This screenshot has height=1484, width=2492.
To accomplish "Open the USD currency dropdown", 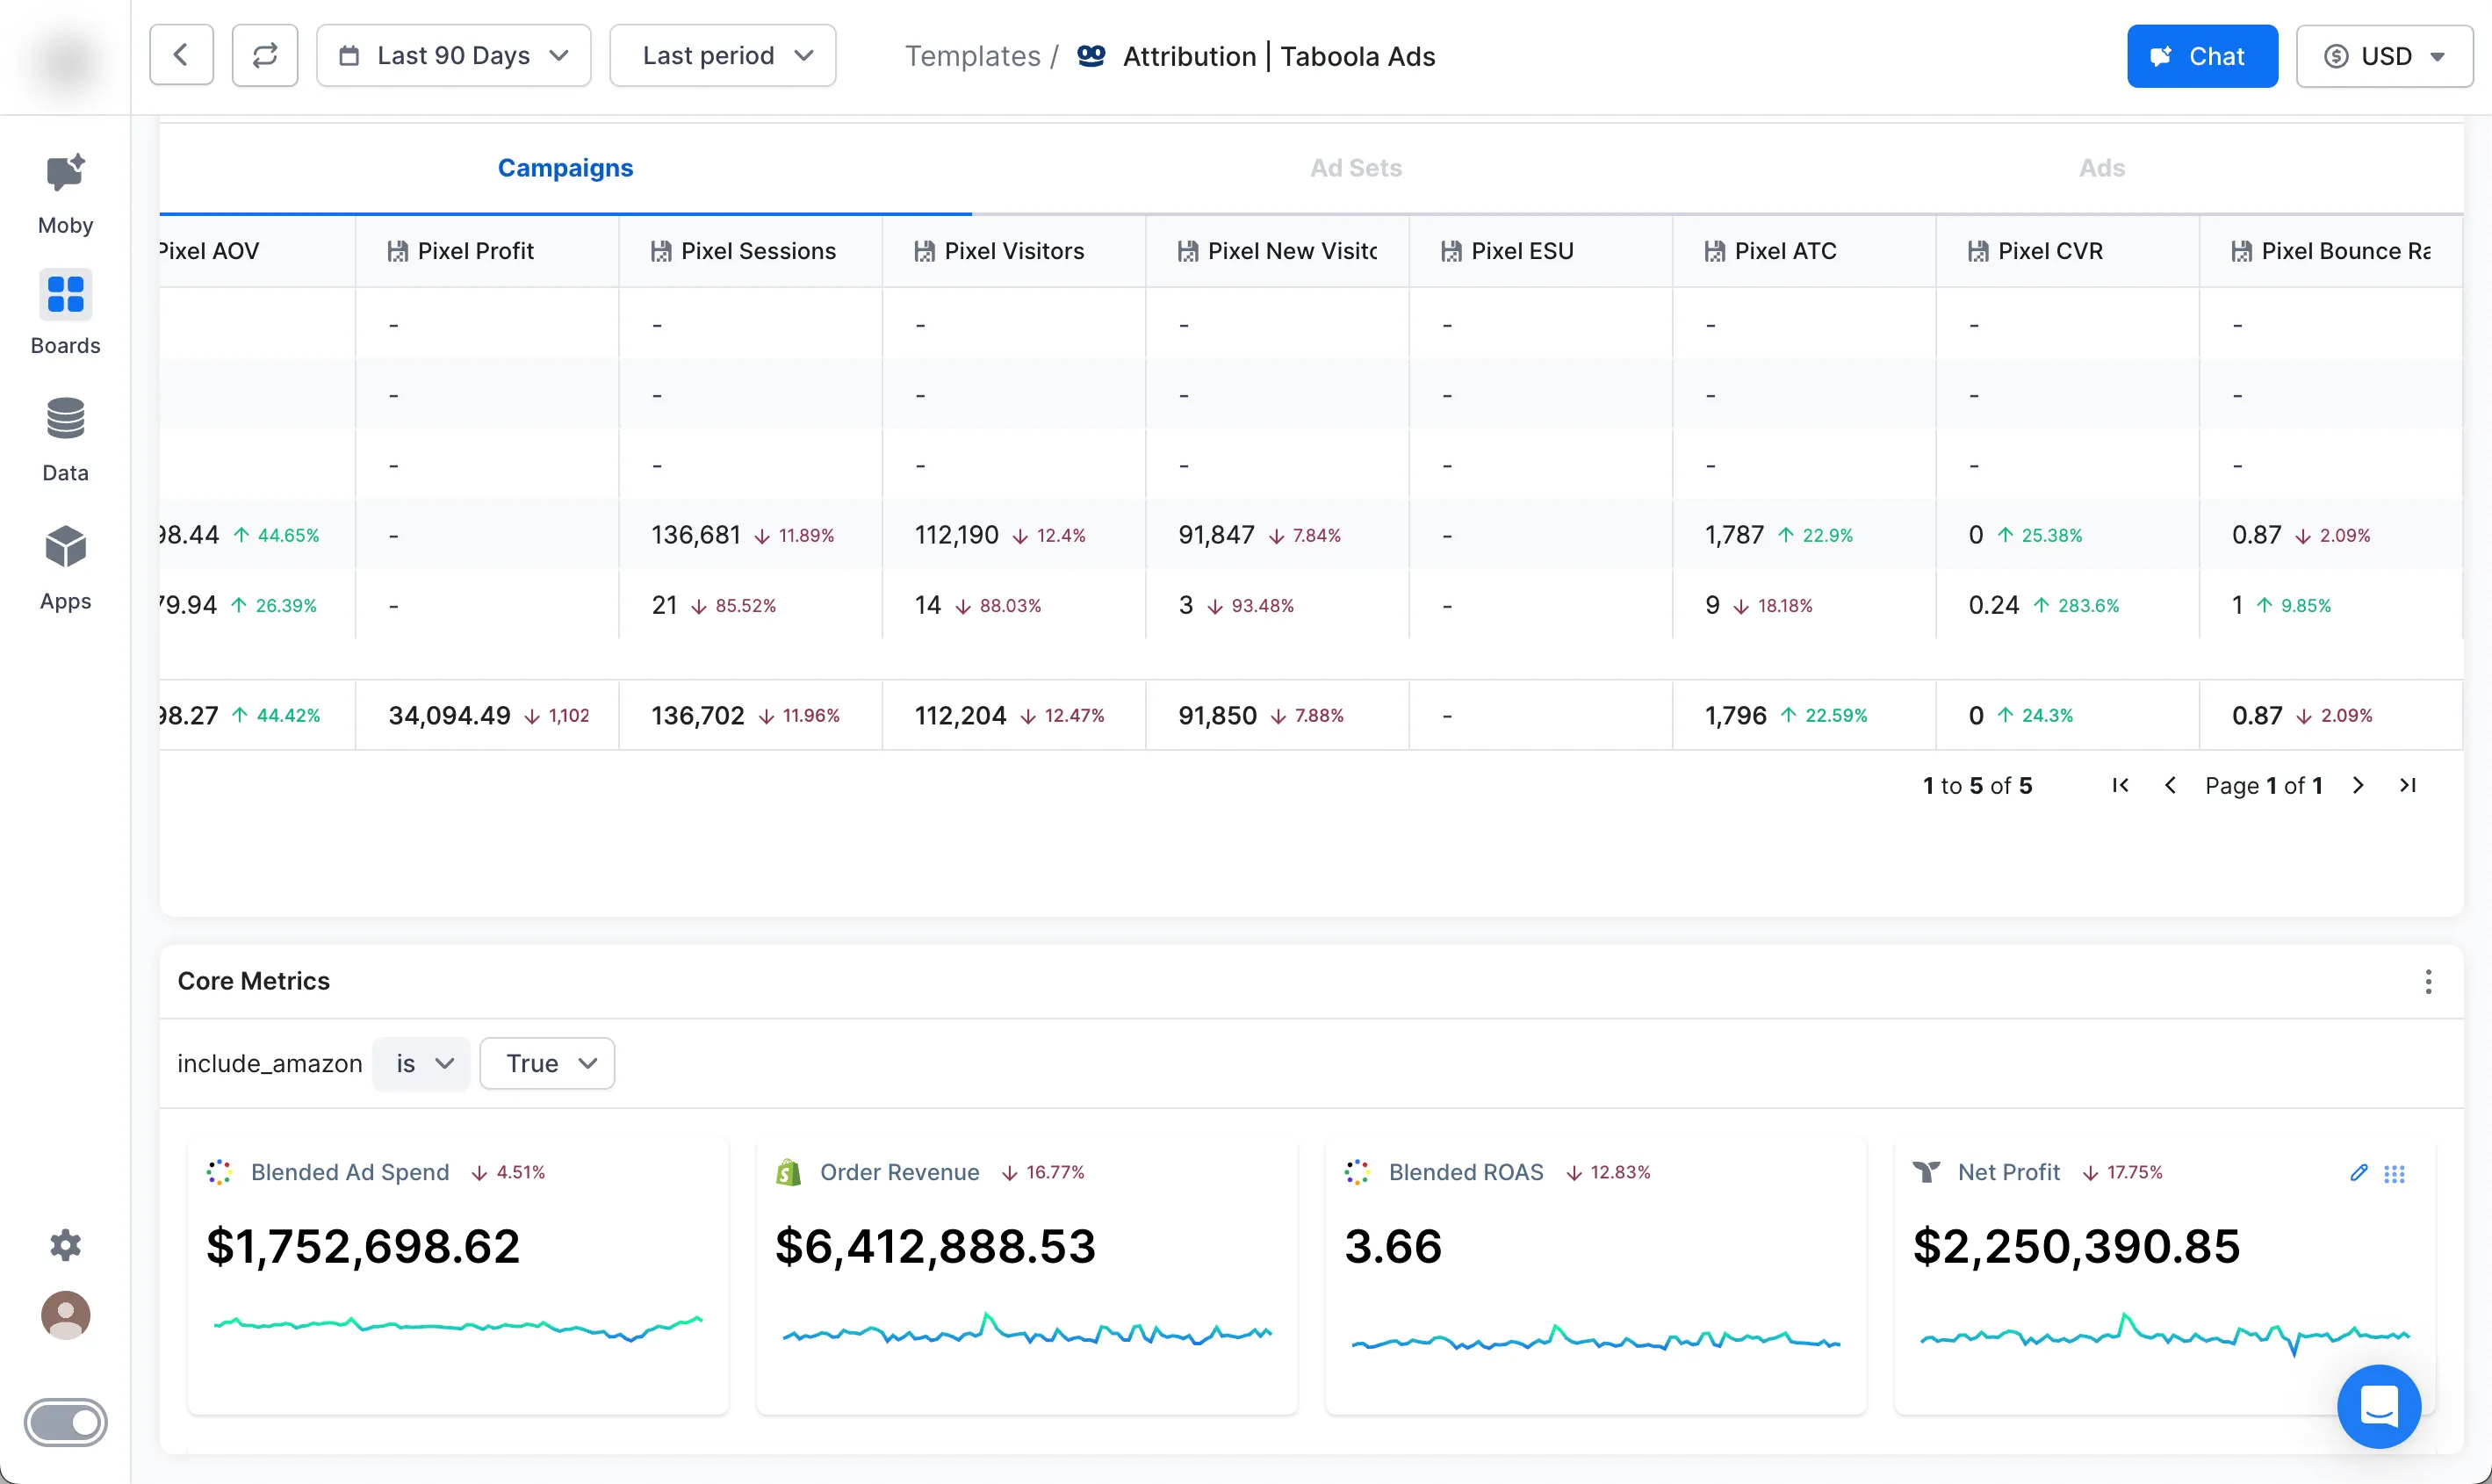I will click(2383, 56).
